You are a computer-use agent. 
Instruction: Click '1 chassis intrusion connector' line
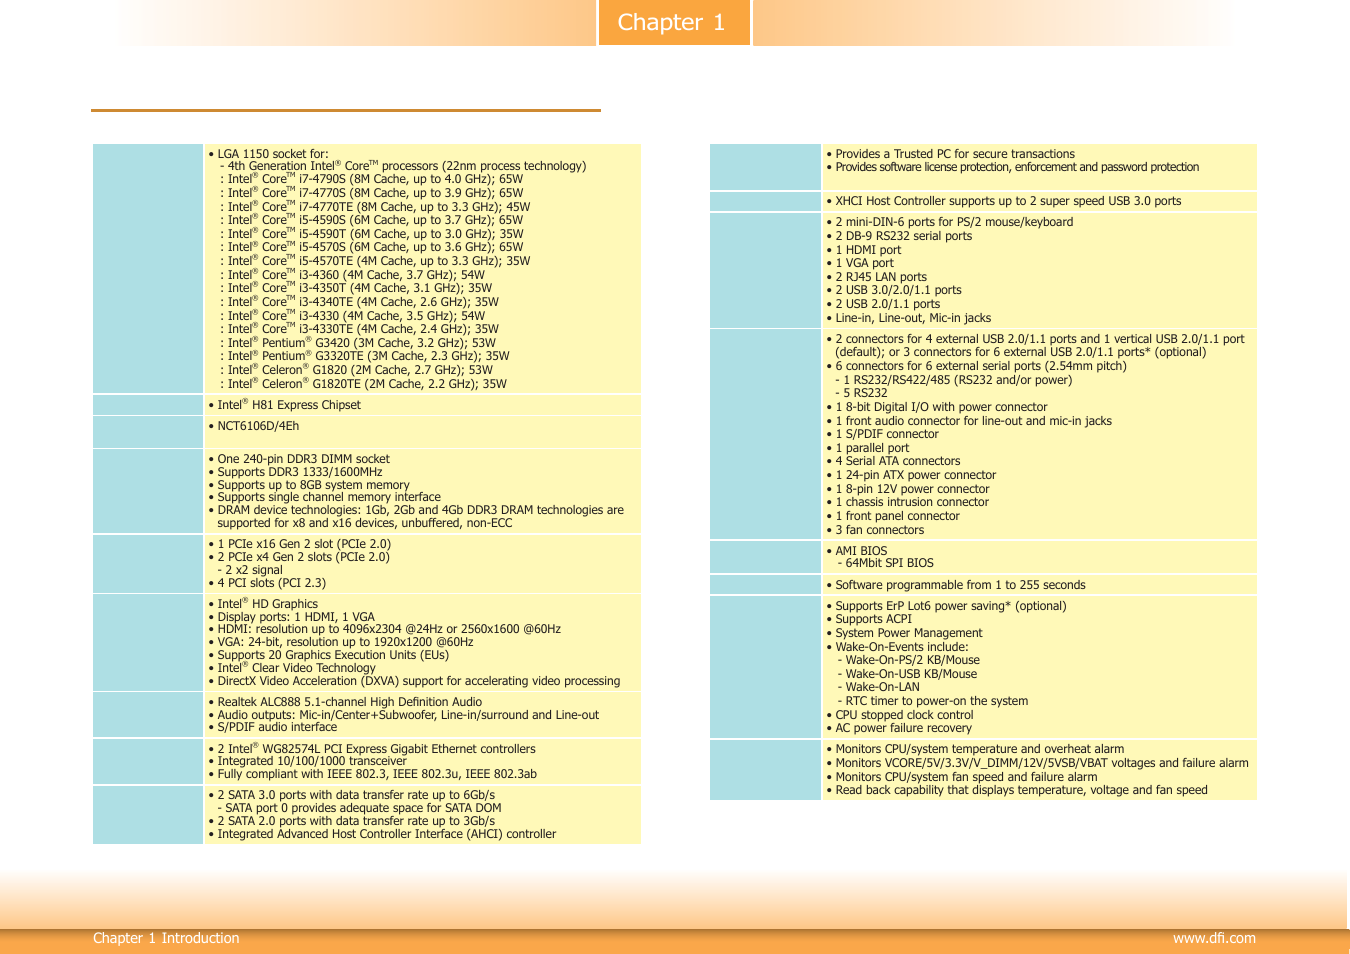point(907,502)
